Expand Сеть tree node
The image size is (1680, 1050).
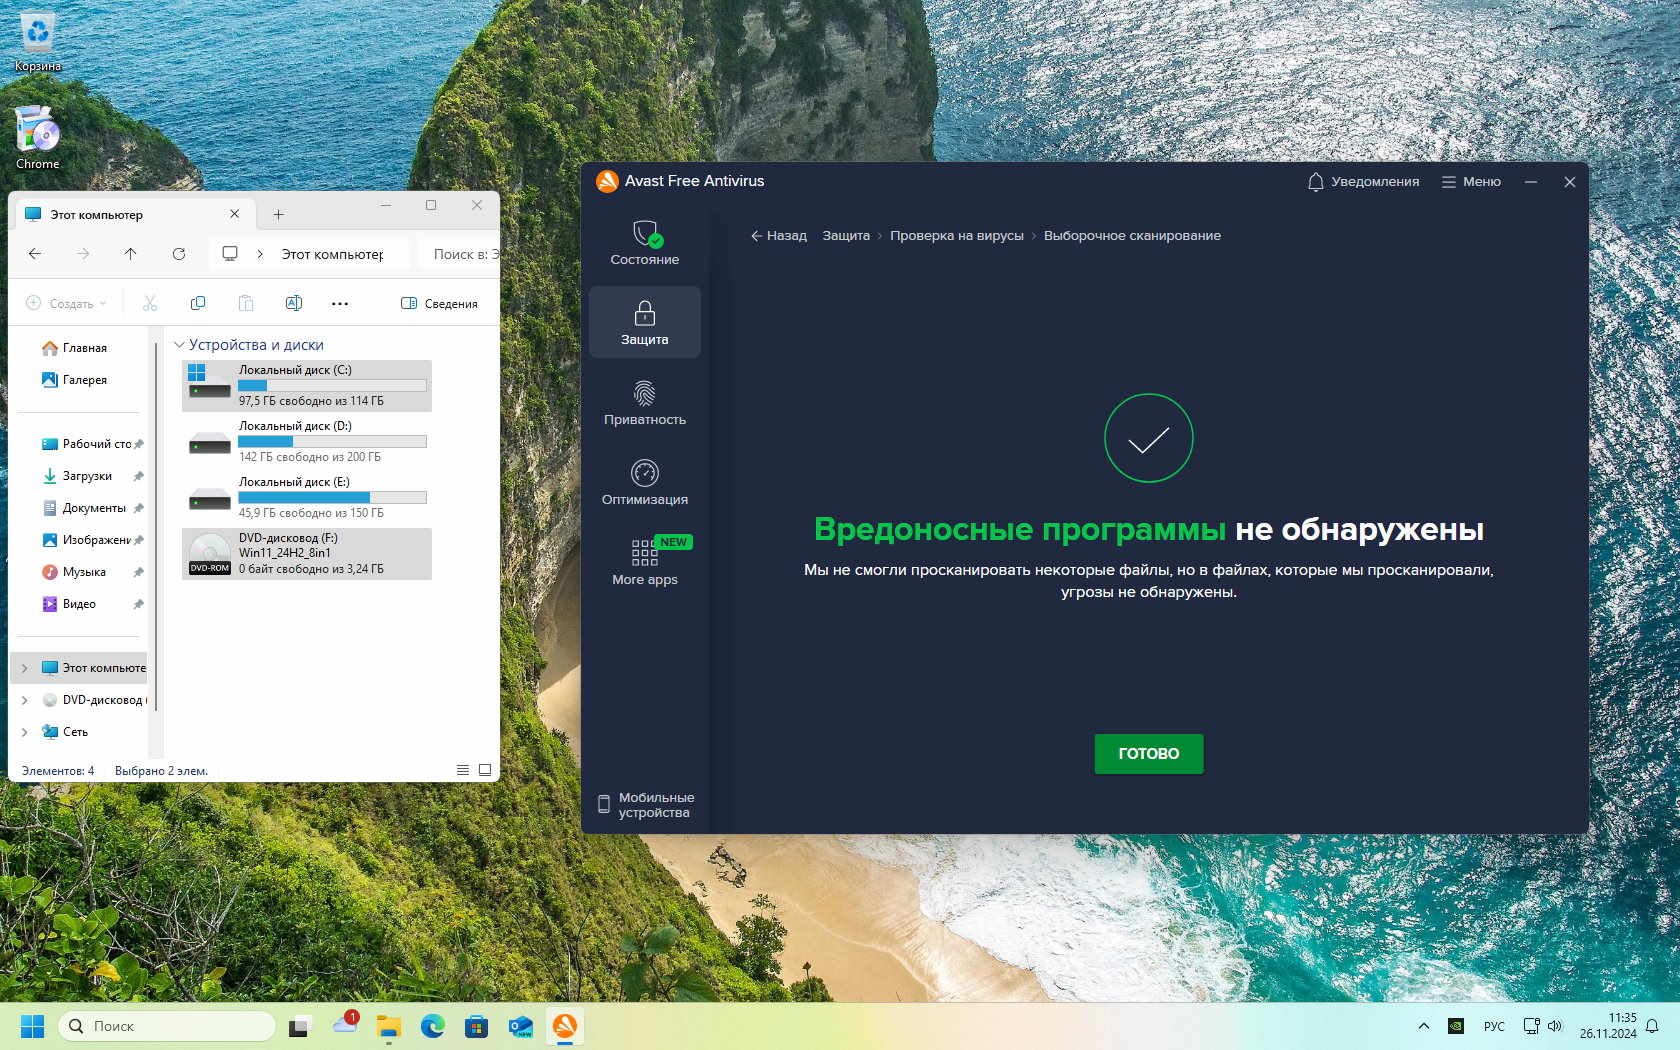tap(25, 732)
